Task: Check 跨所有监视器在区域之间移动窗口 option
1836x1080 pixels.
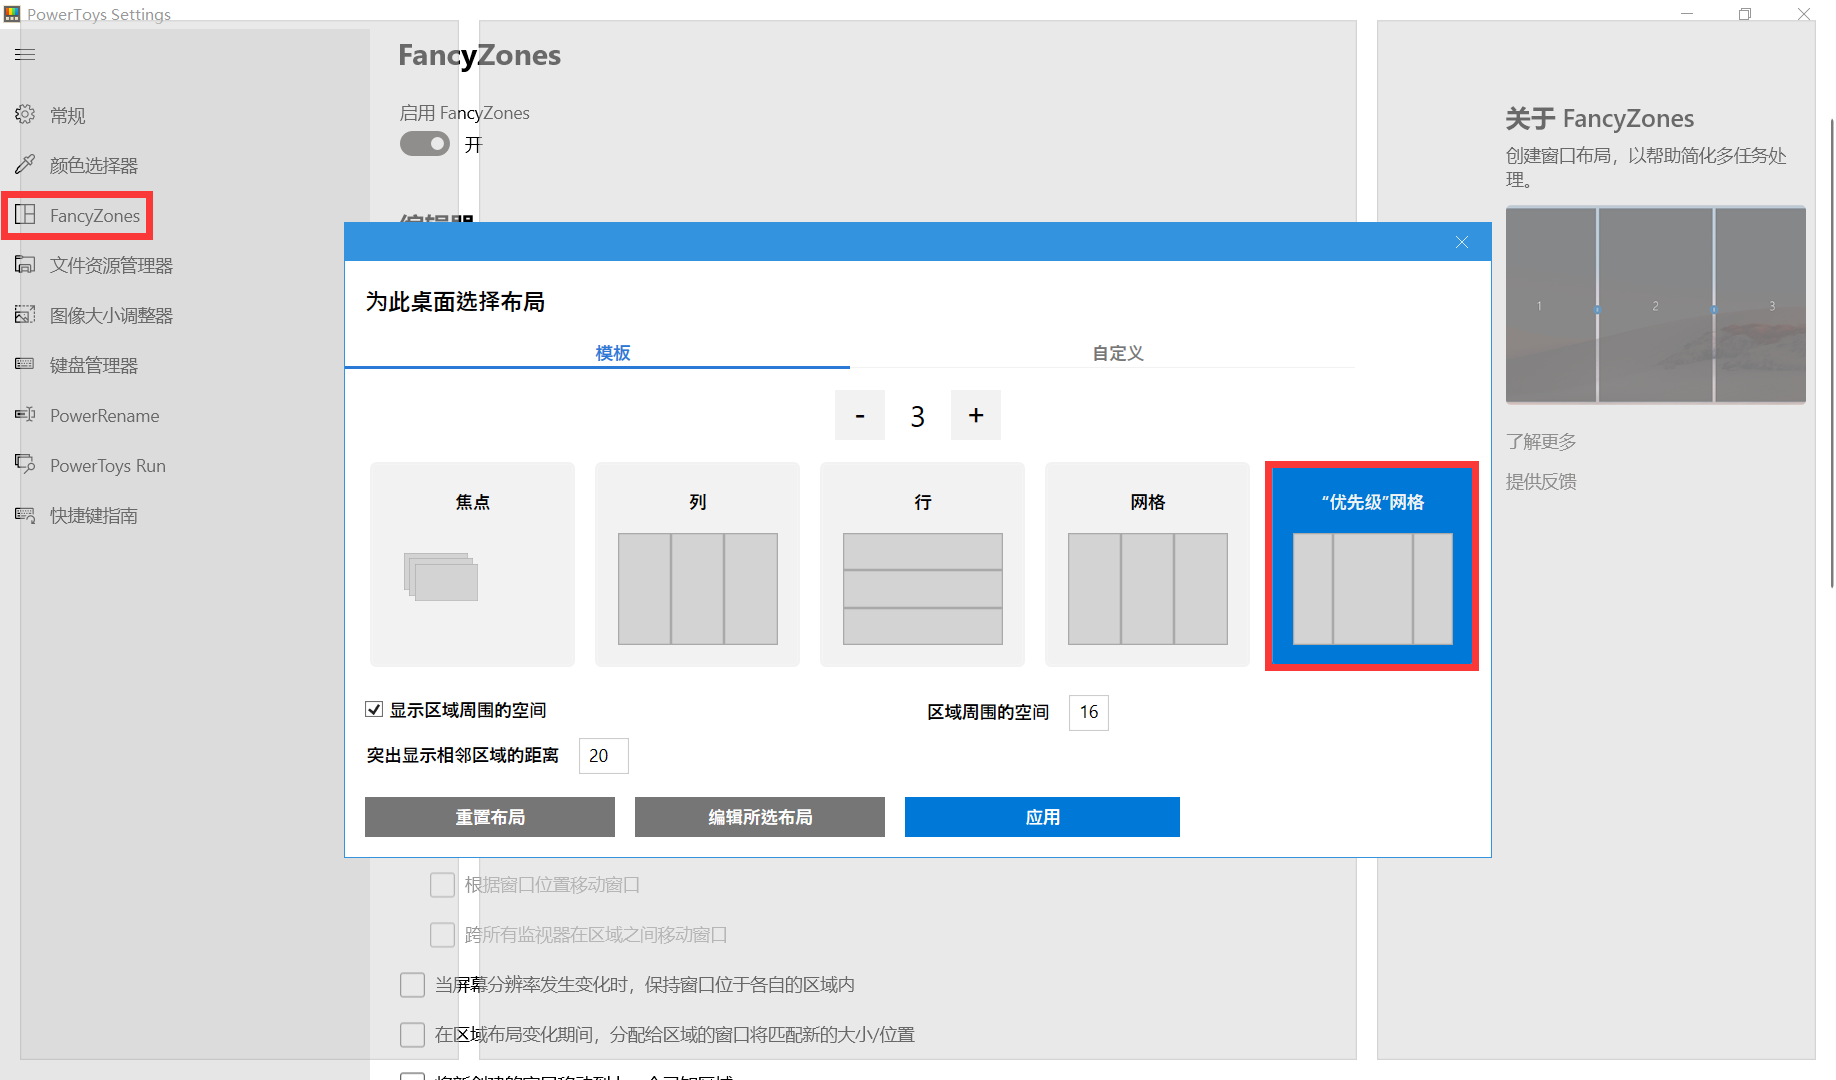Action: pos(442,935)
